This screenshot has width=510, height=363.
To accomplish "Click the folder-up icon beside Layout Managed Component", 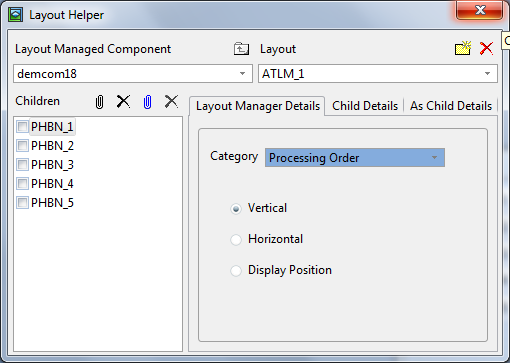I will point(241,49).
